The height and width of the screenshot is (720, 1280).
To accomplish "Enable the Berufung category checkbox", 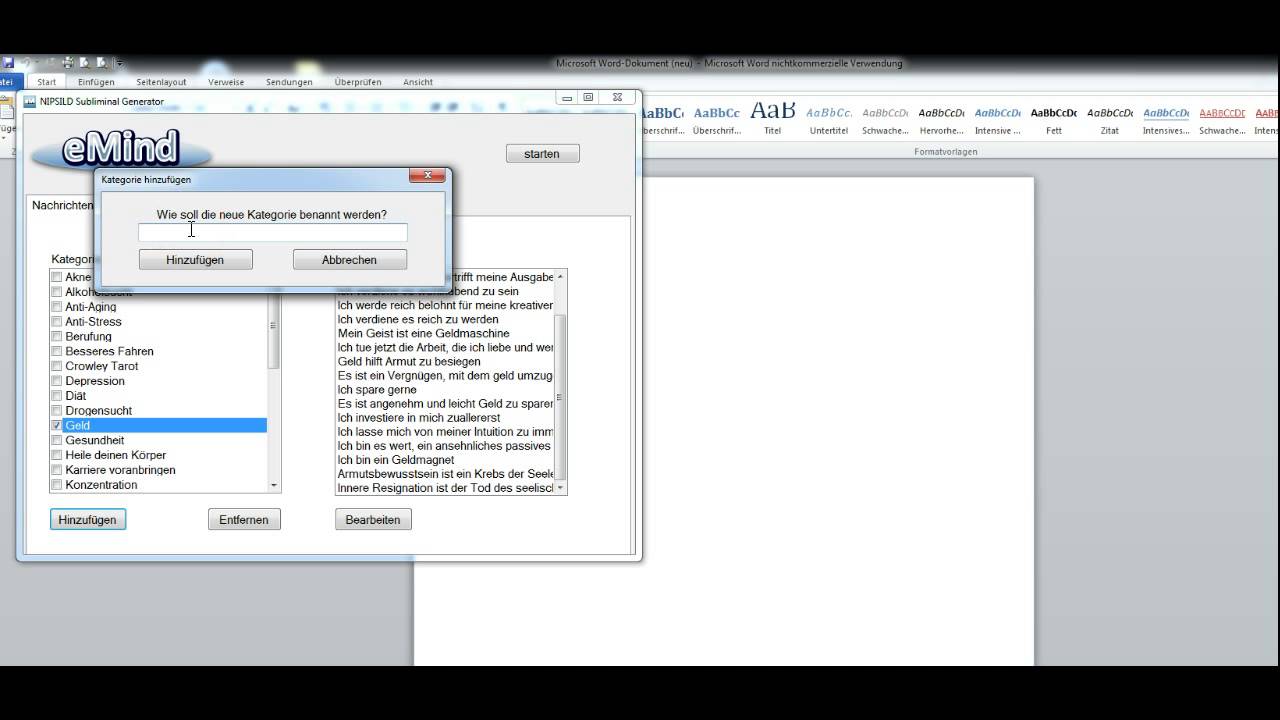I will pyautogui.click(x=57, y=337).
